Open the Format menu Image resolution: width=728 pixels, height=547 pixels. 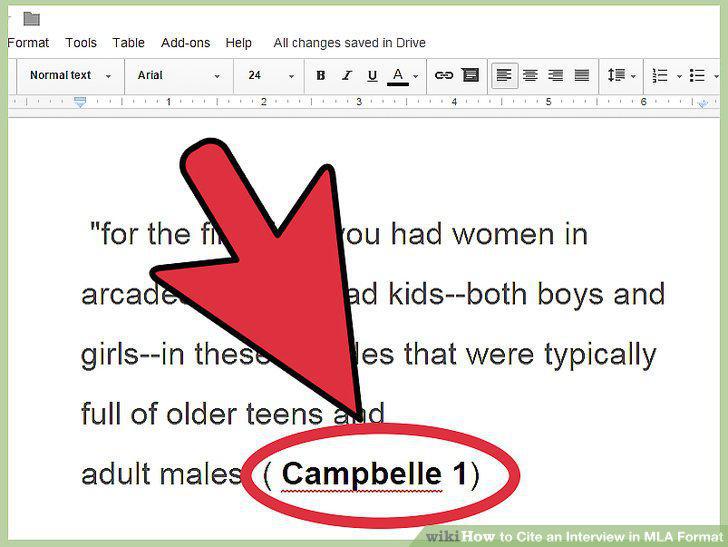[28, 43]
